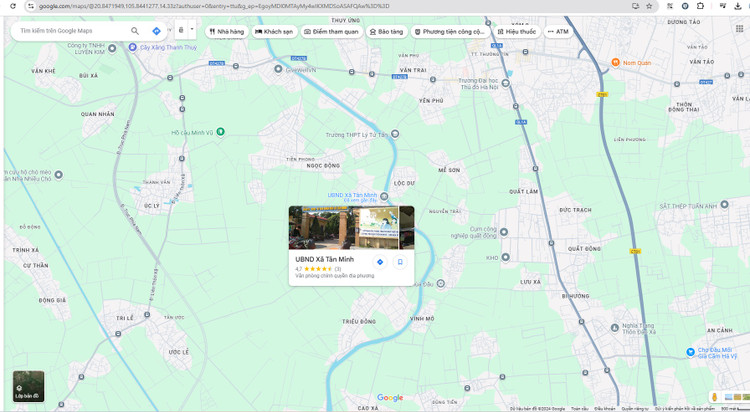Open the Lớp bản đồ layers thumbnail
The height and width of the screenshot is (412, 750).
29,386
